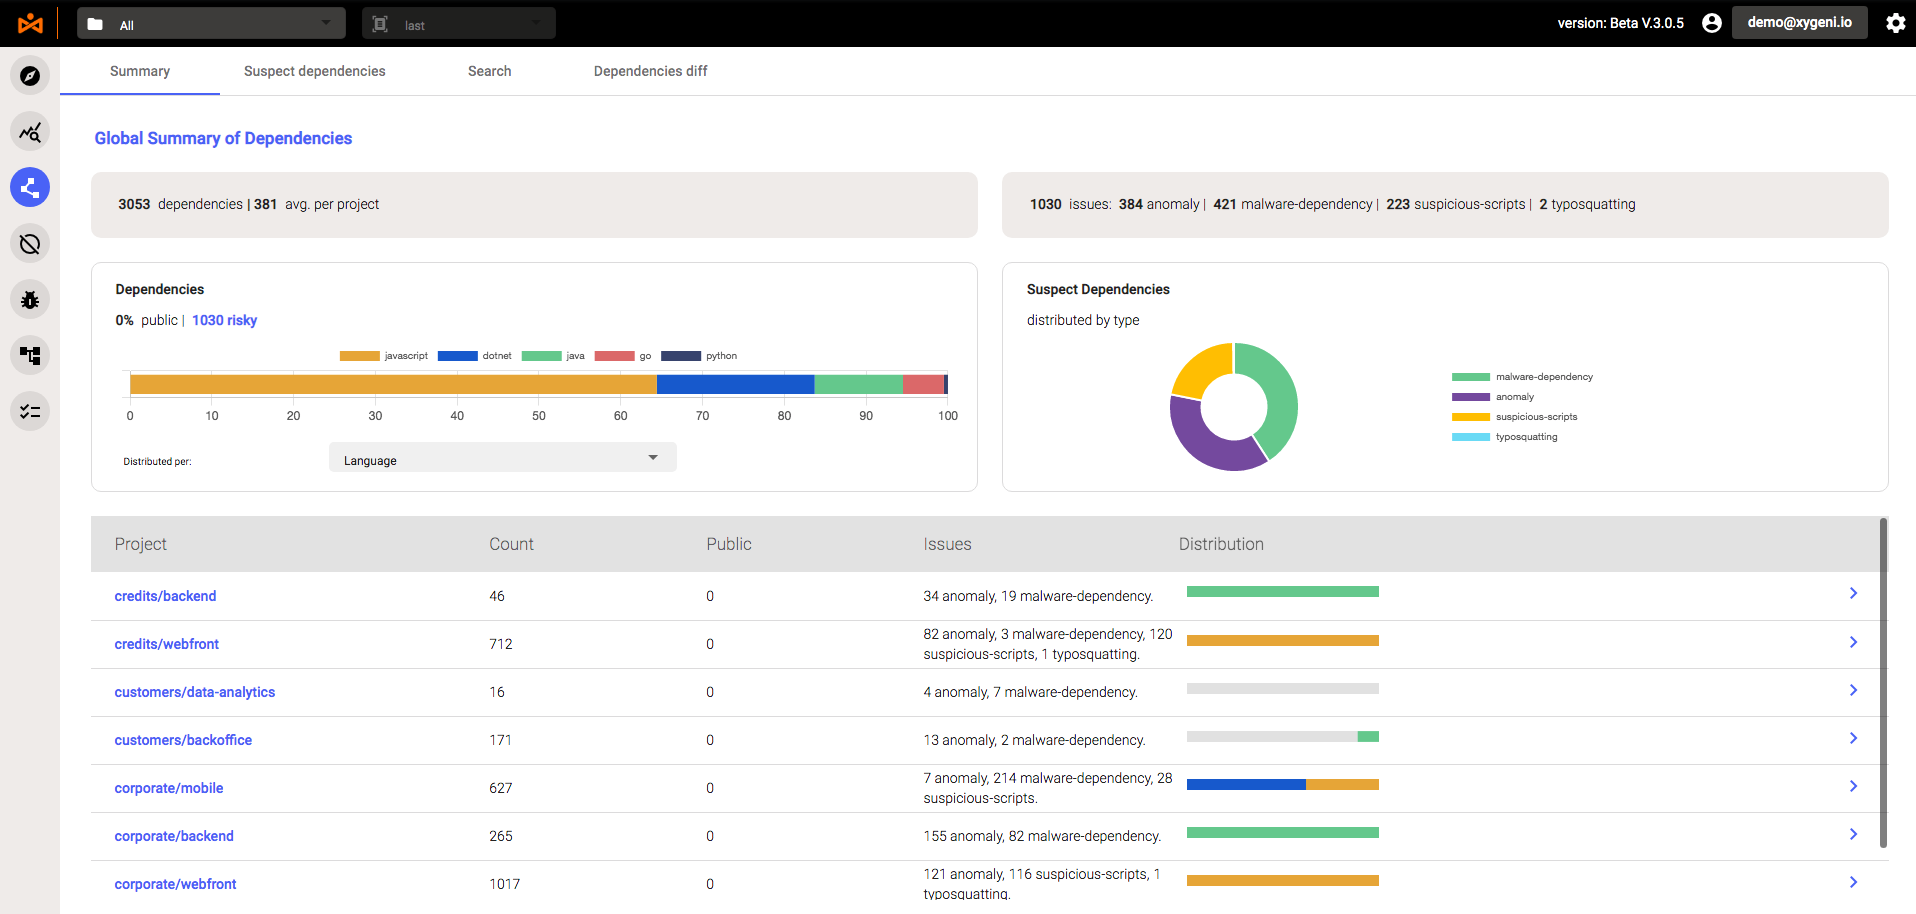Toggle javascript series in Dependencies chart legend

pos(384,356)
